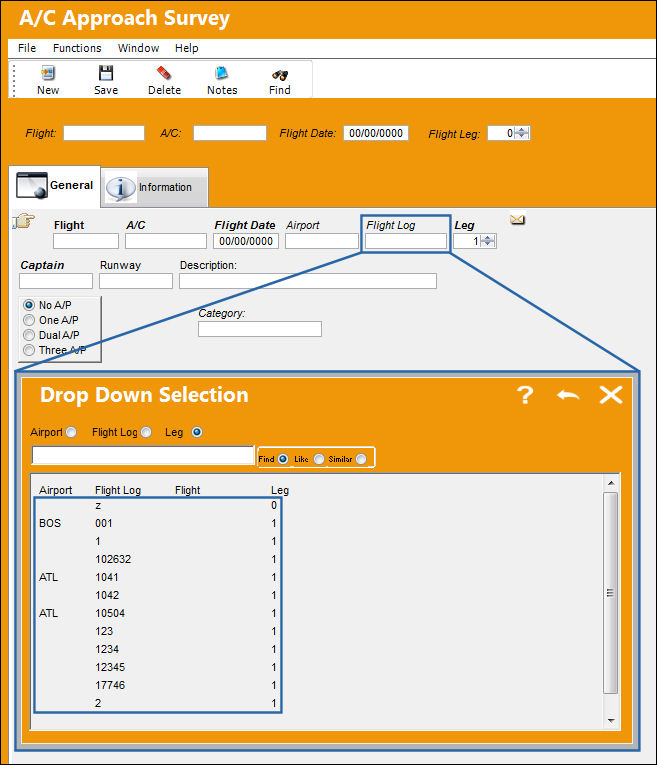Click the Flight field on General tab

(x=86, y=241)
